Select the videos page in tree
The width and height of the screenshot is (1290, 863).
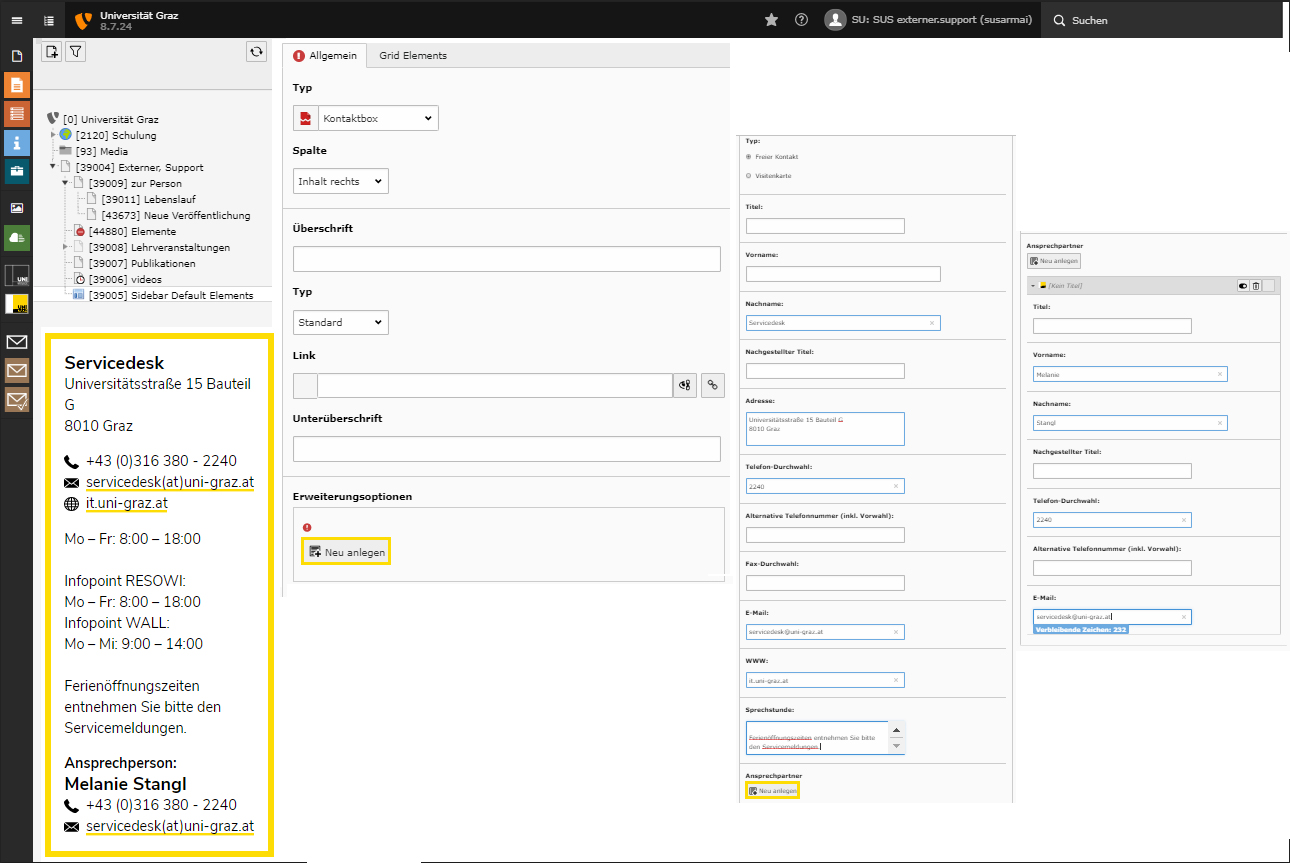pos(125,279)
